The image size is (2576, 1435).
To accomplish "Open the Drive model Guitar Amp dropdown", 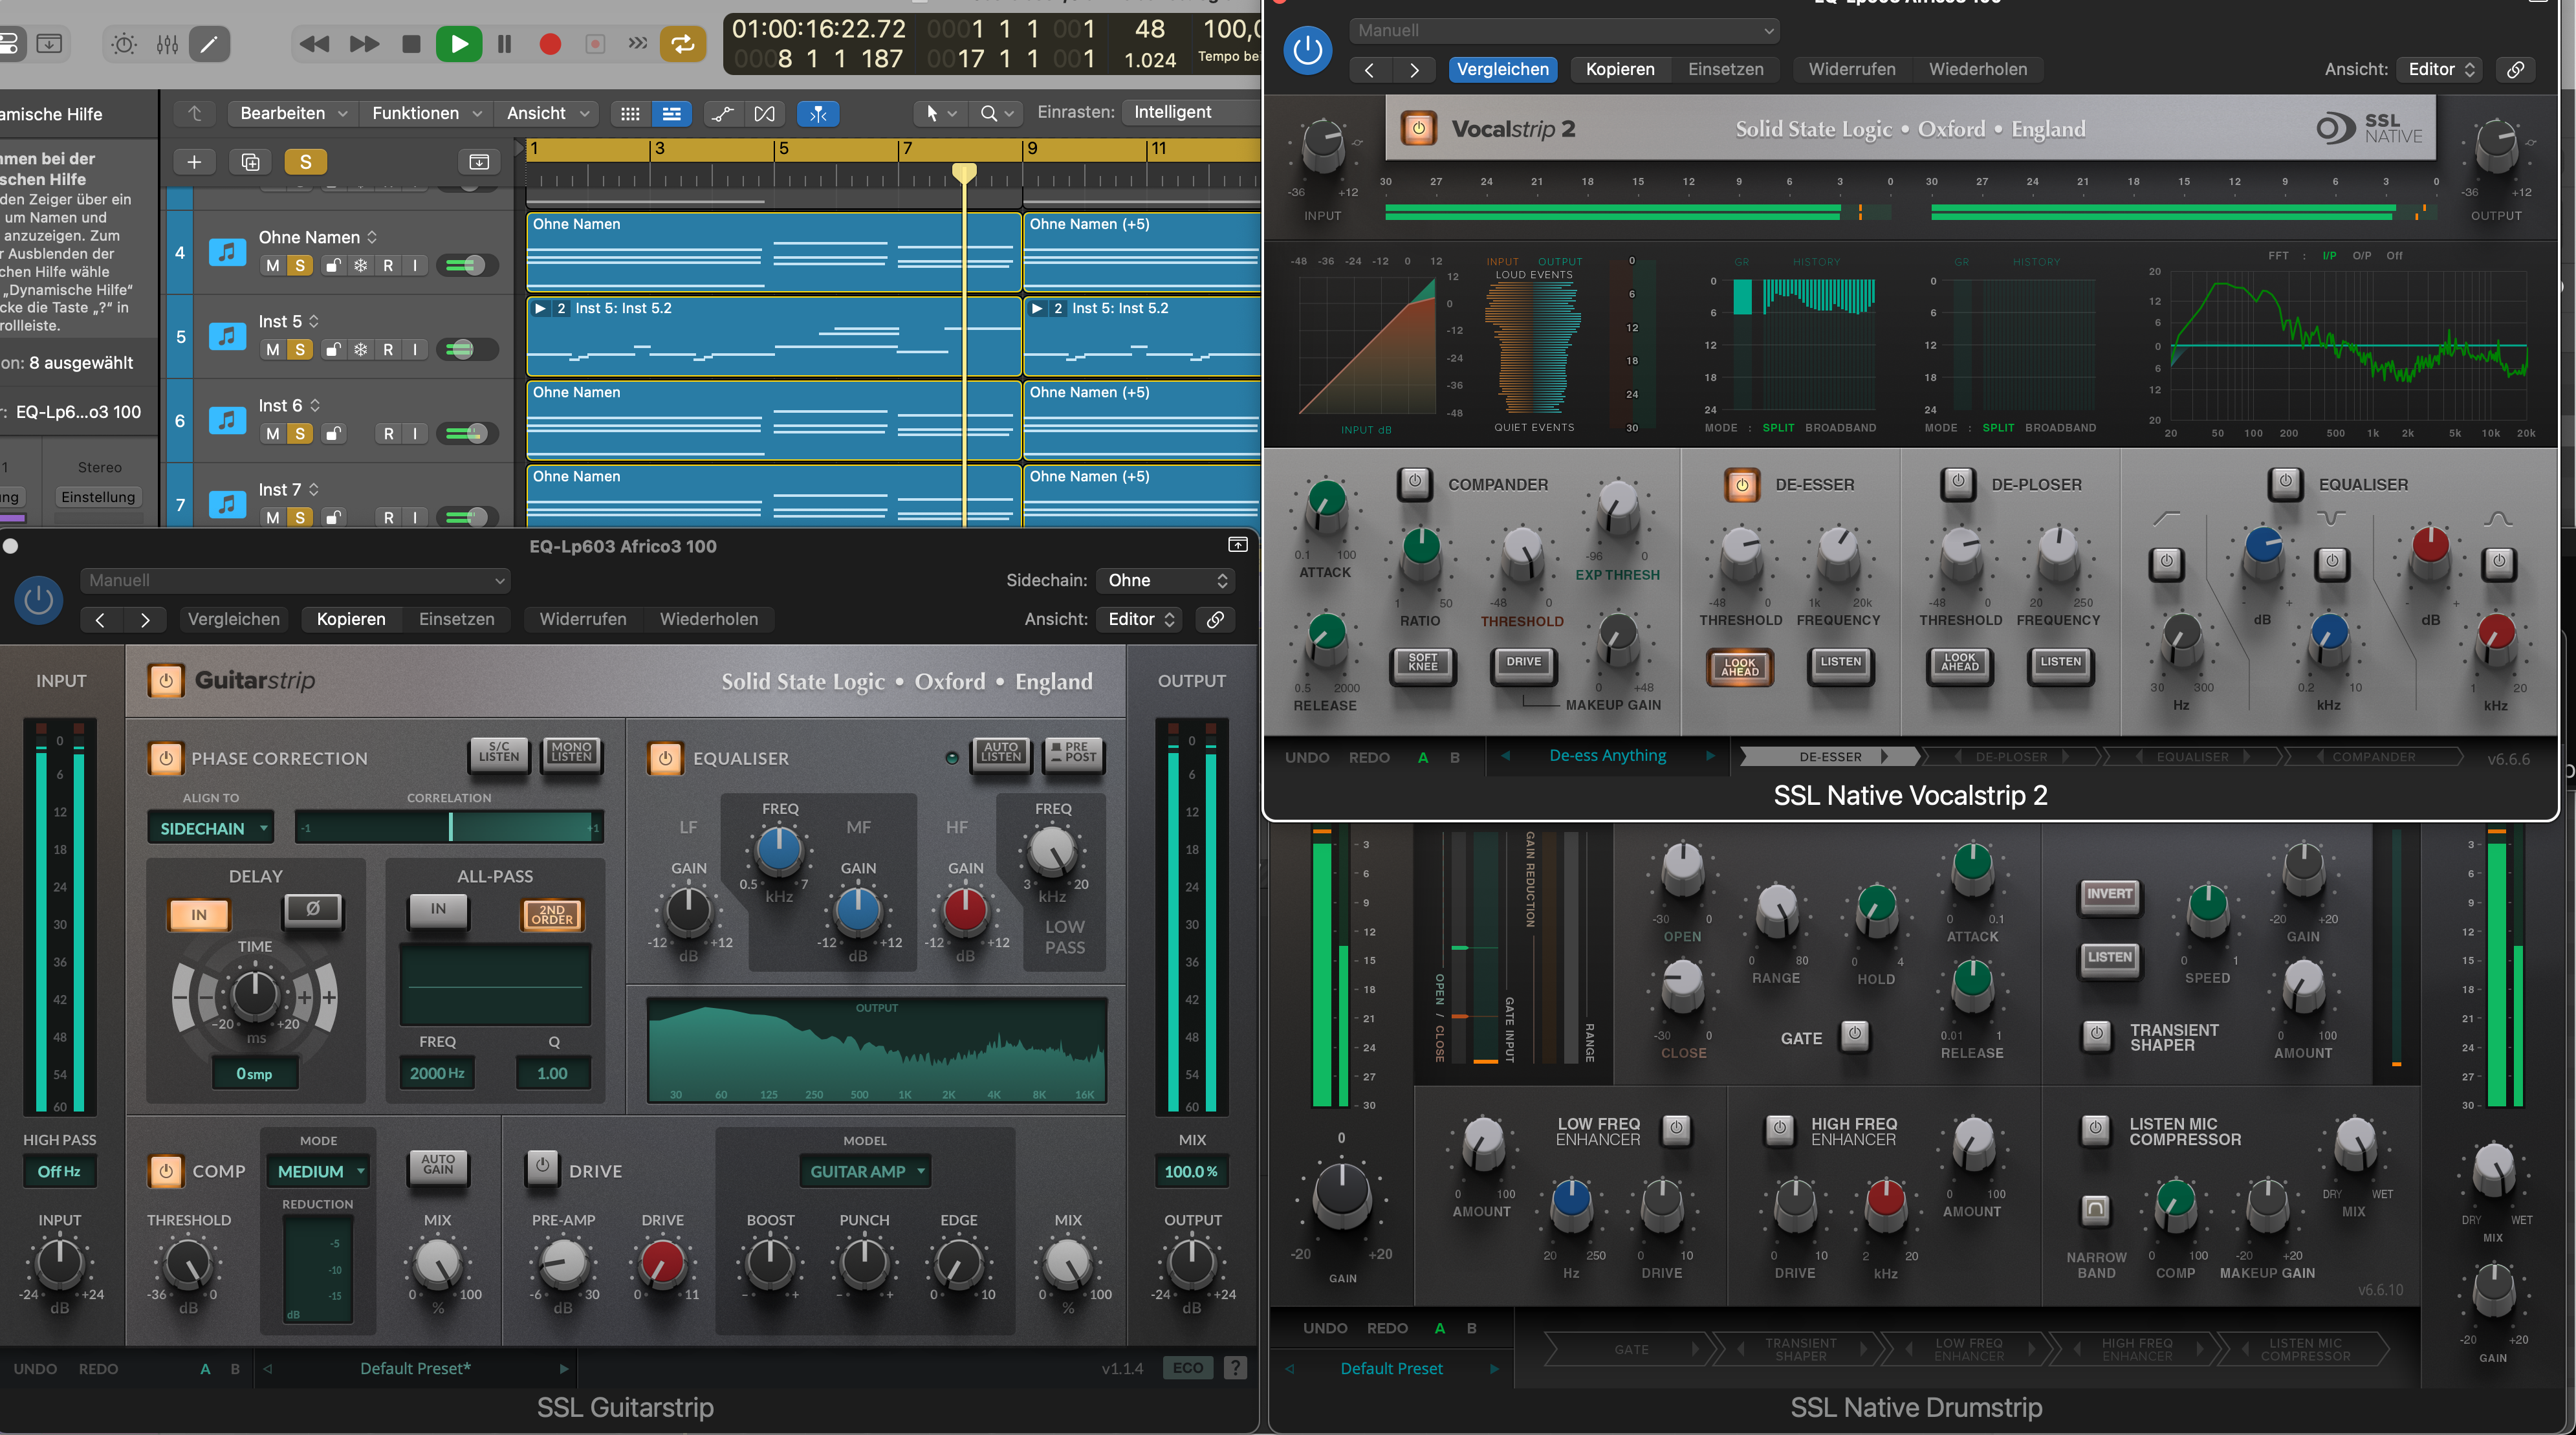I will (865, 1171).
